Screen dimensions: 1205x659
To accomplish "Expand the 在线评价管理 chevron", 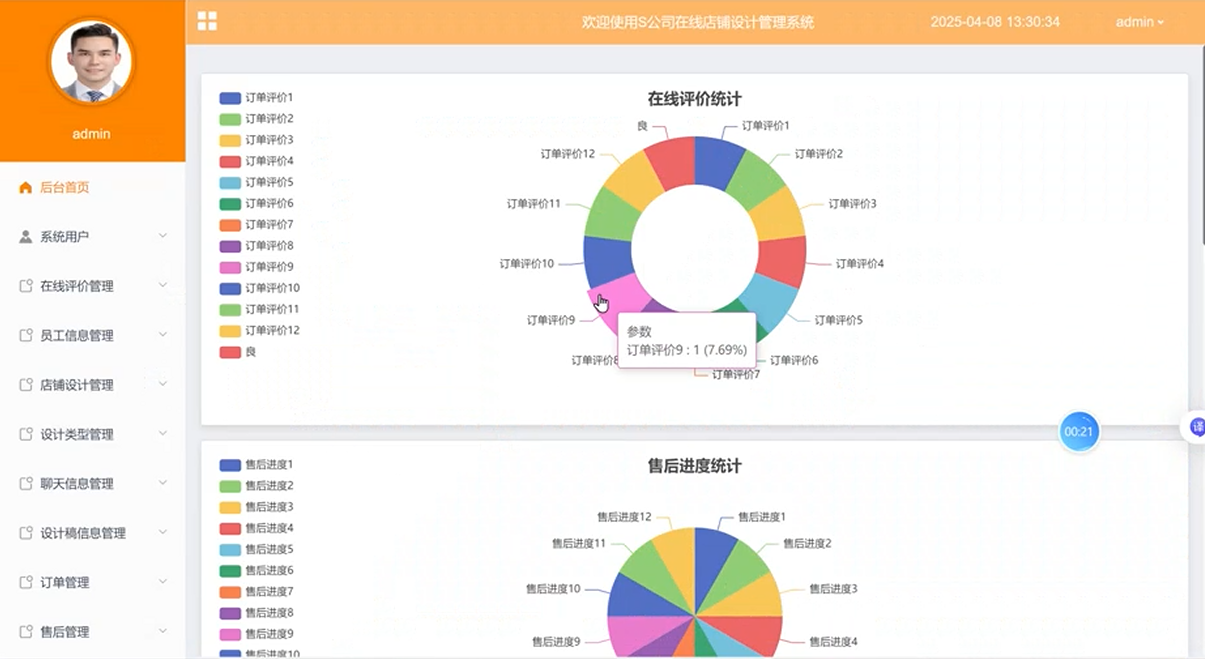I will pyautogui.click(x=163, y=286).
